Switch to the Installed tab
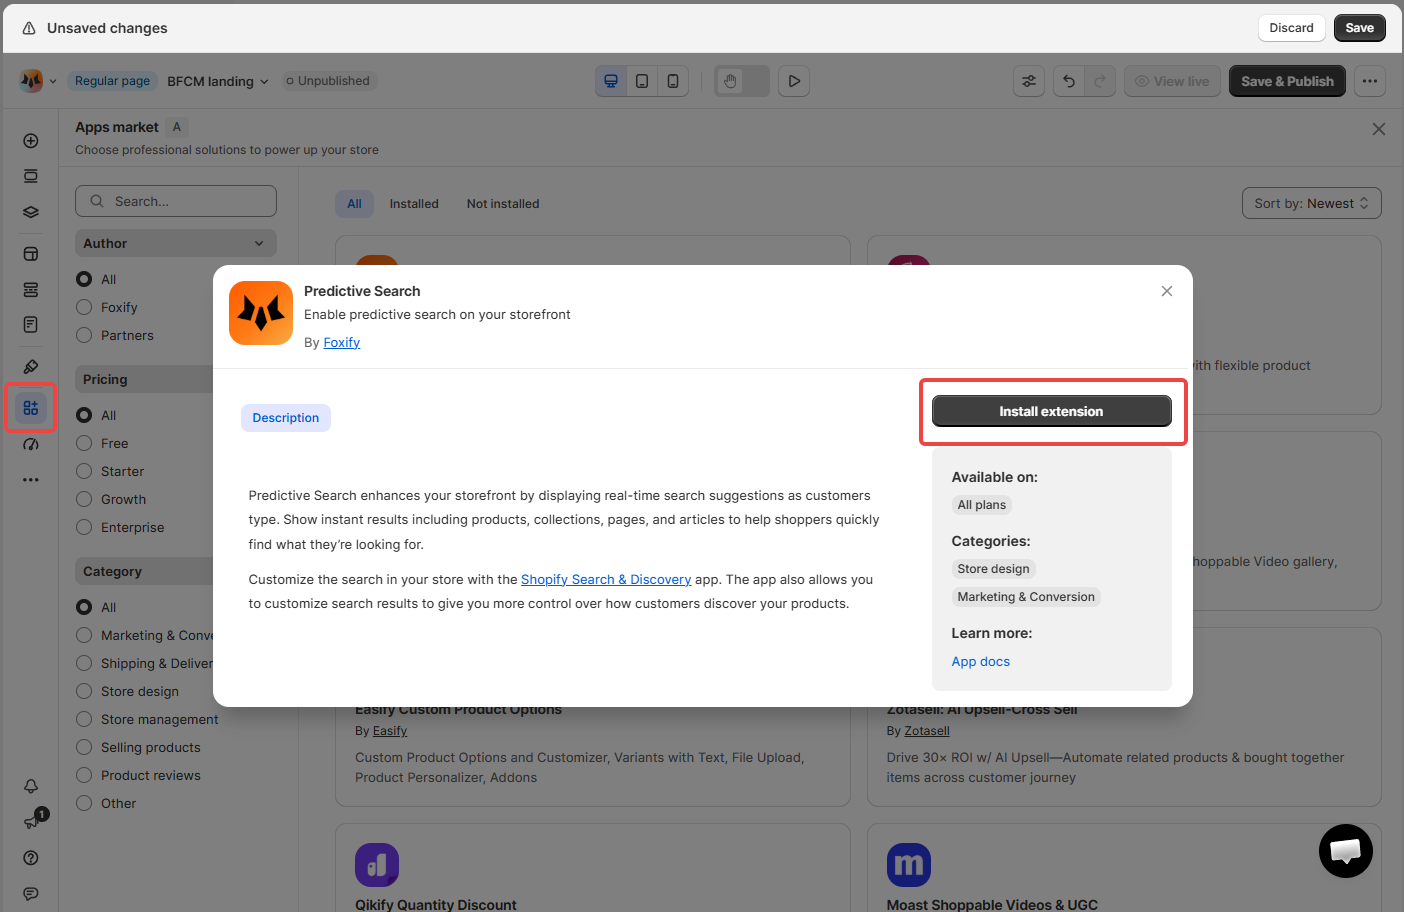The height and width of the screenshot is (912, 1404). point(414,203)
